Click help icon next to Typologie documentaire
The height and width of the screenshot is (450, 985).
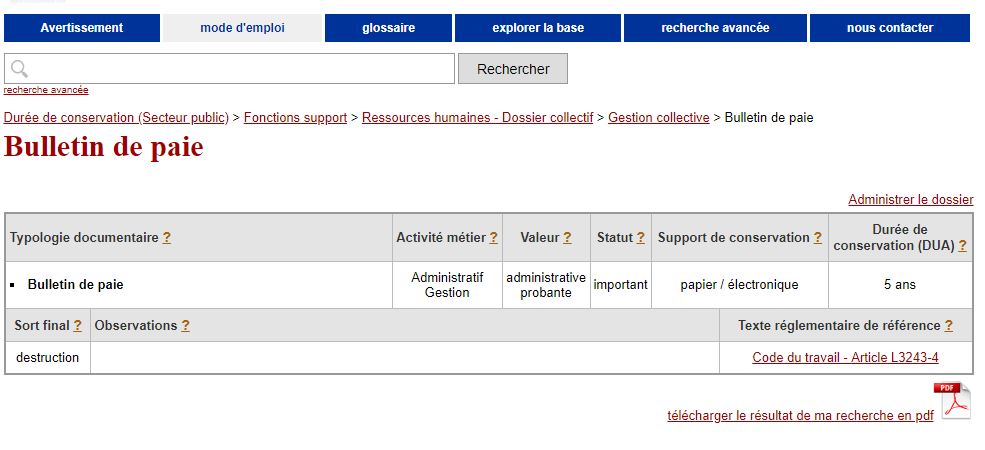pos(166,238)
